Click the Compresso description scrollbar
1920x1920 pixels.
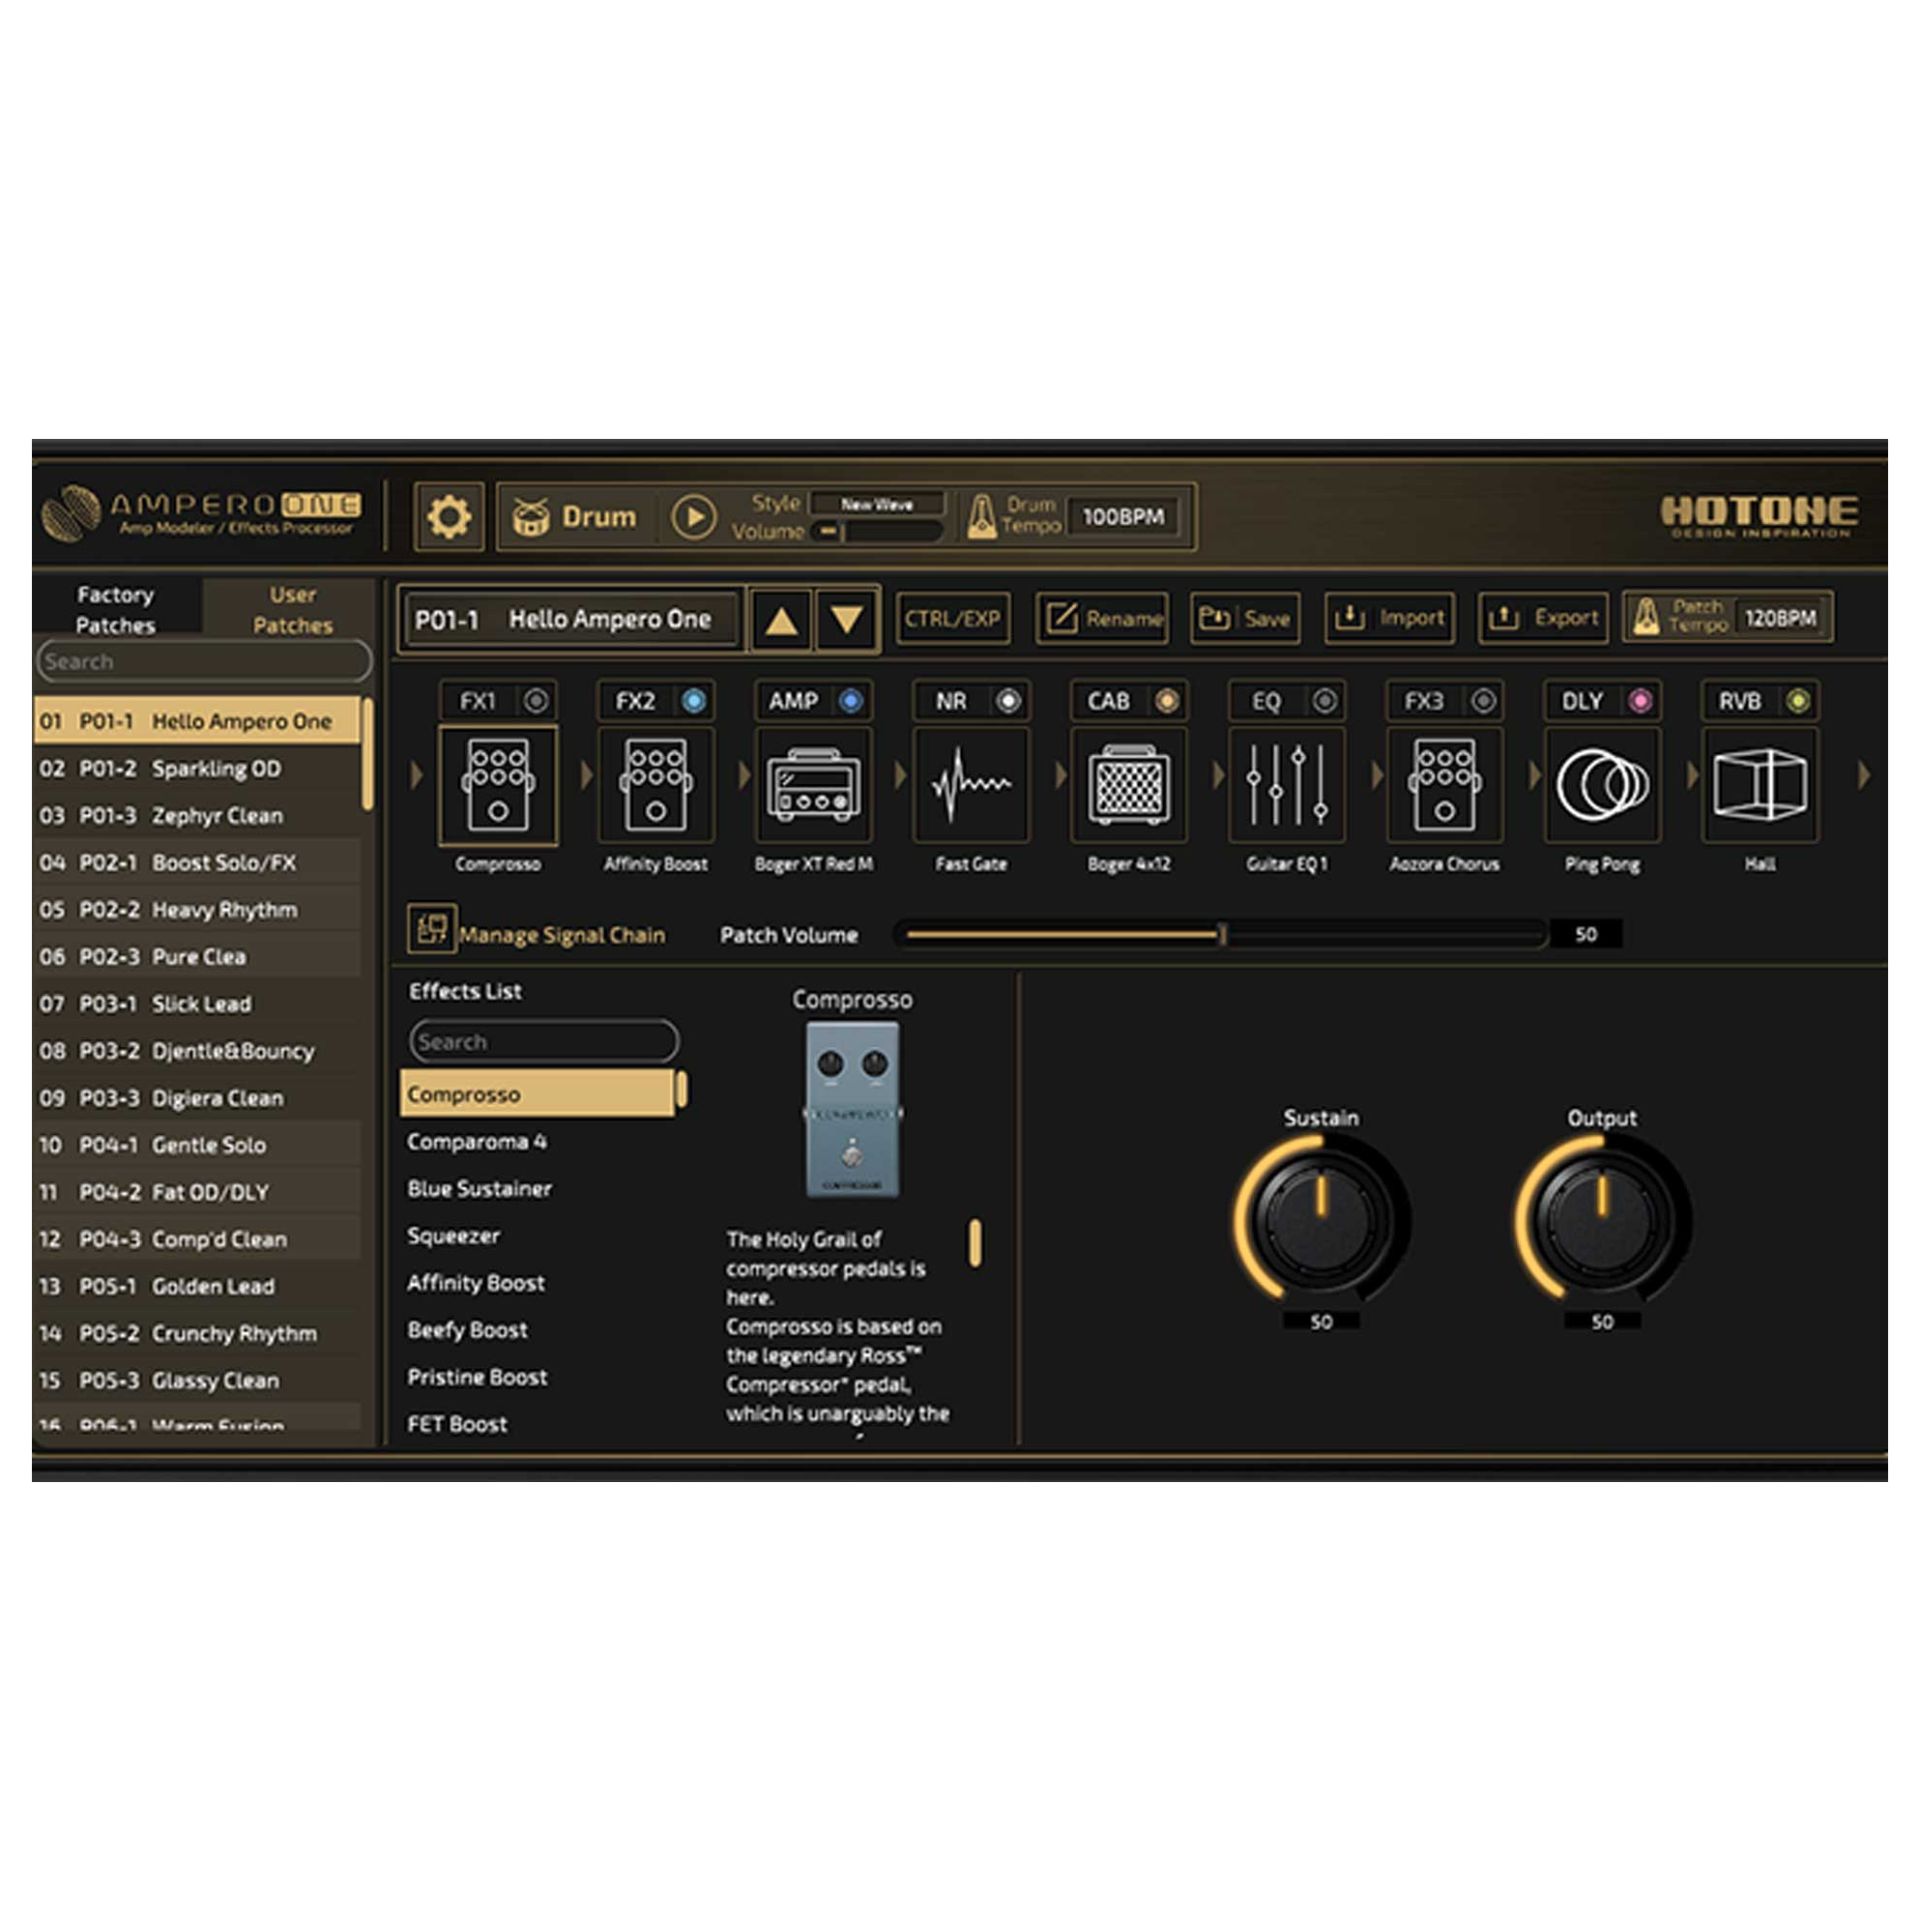point(975,1243)
